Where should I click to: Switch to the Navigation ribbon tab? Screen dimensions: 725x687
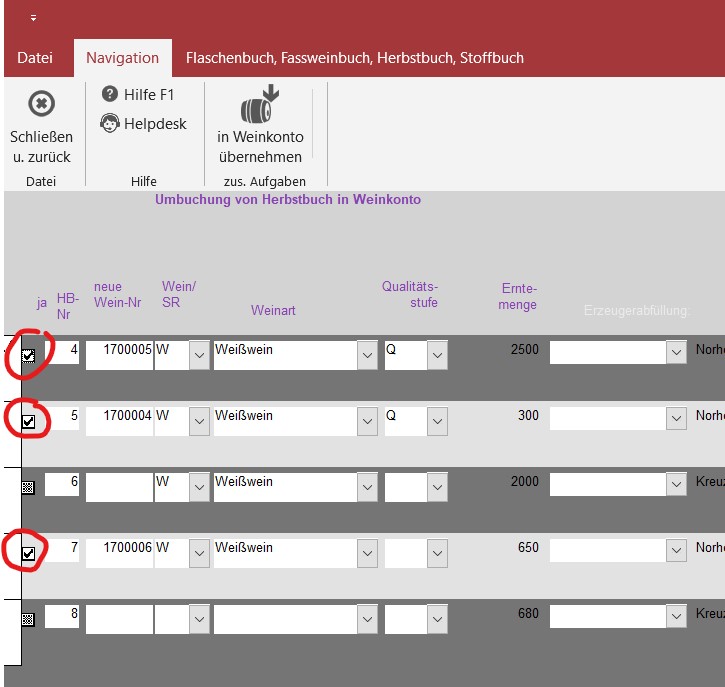click(122, 58)
